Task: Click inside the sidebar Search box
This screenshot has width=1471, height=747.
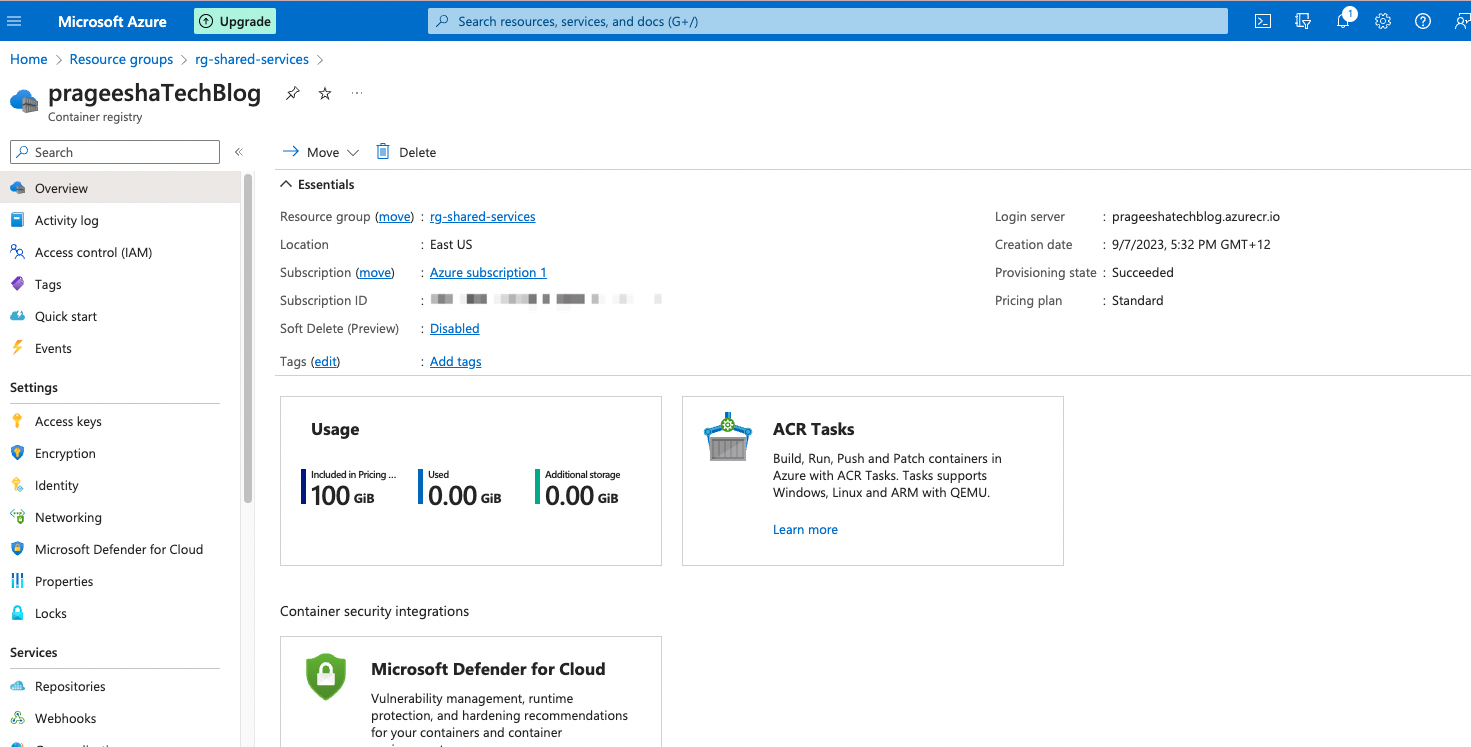Action: coord(114,152)
